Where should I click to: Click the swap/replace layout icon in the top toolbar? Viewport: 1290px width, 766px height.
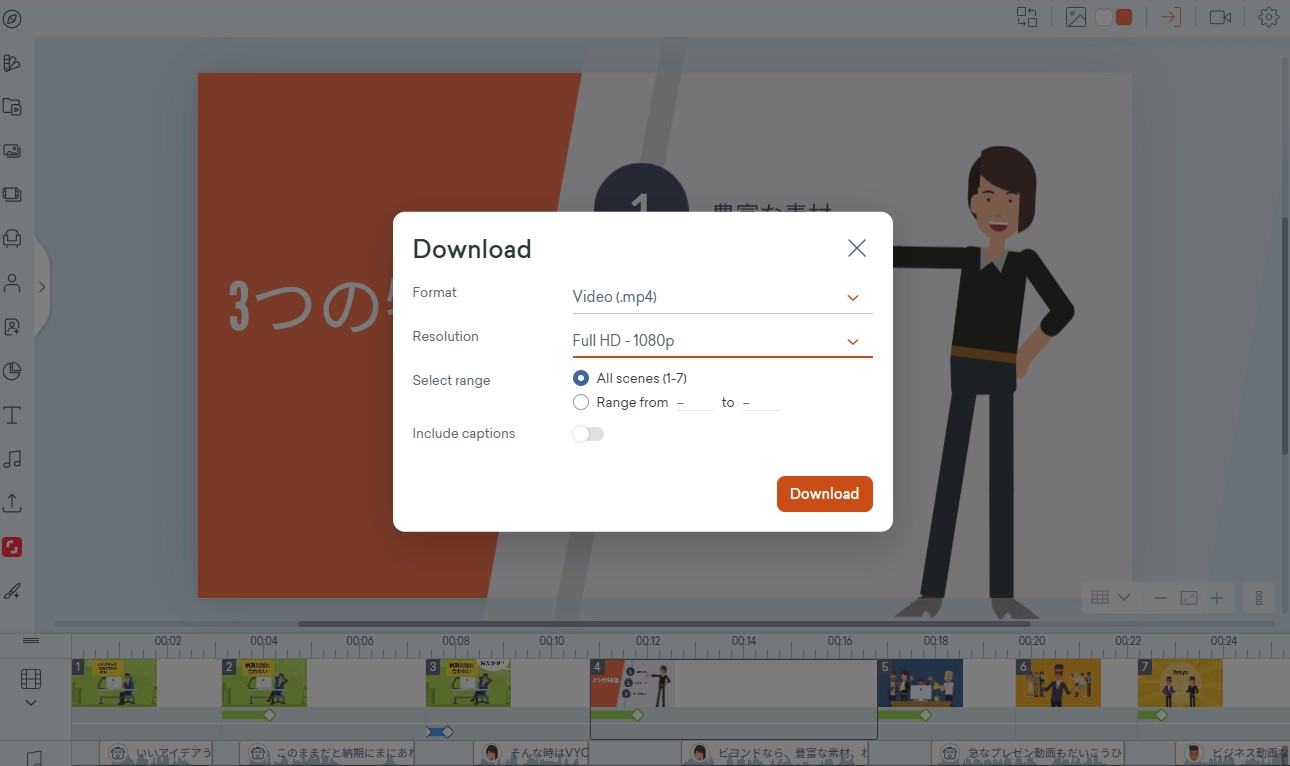click(x=1027, y=17)
